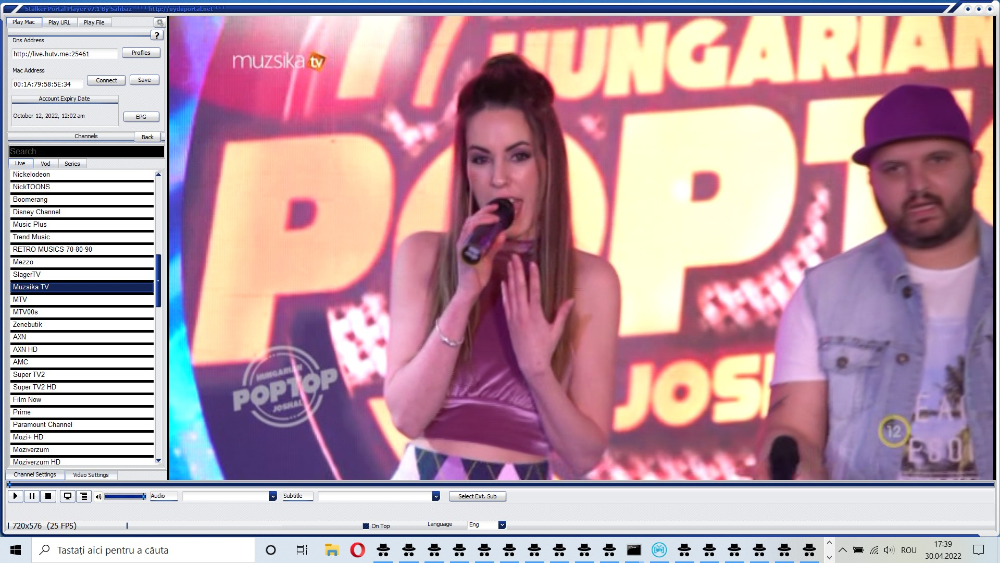1000x563 pixels.
Task: Launch File Explorer from the taskbar
Action: [332, 550]
